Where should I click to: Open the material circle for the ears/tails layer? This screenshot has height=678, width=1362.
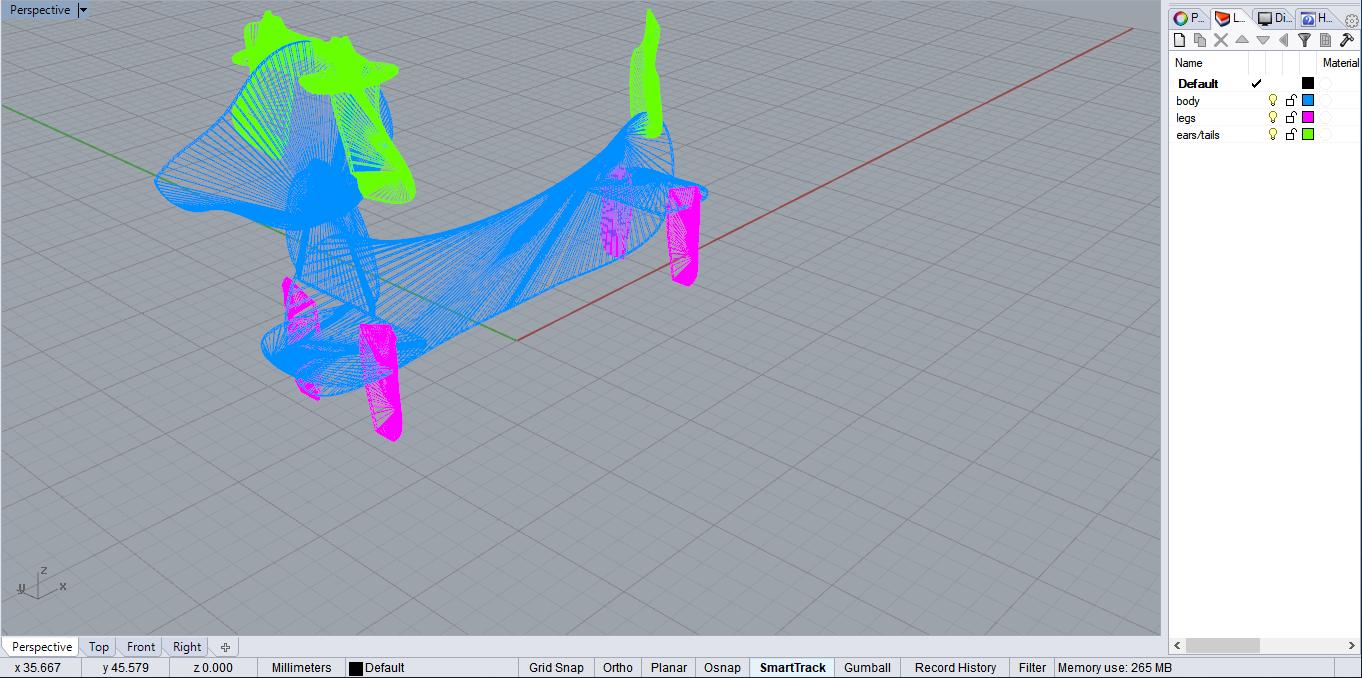click(1324, 135)
